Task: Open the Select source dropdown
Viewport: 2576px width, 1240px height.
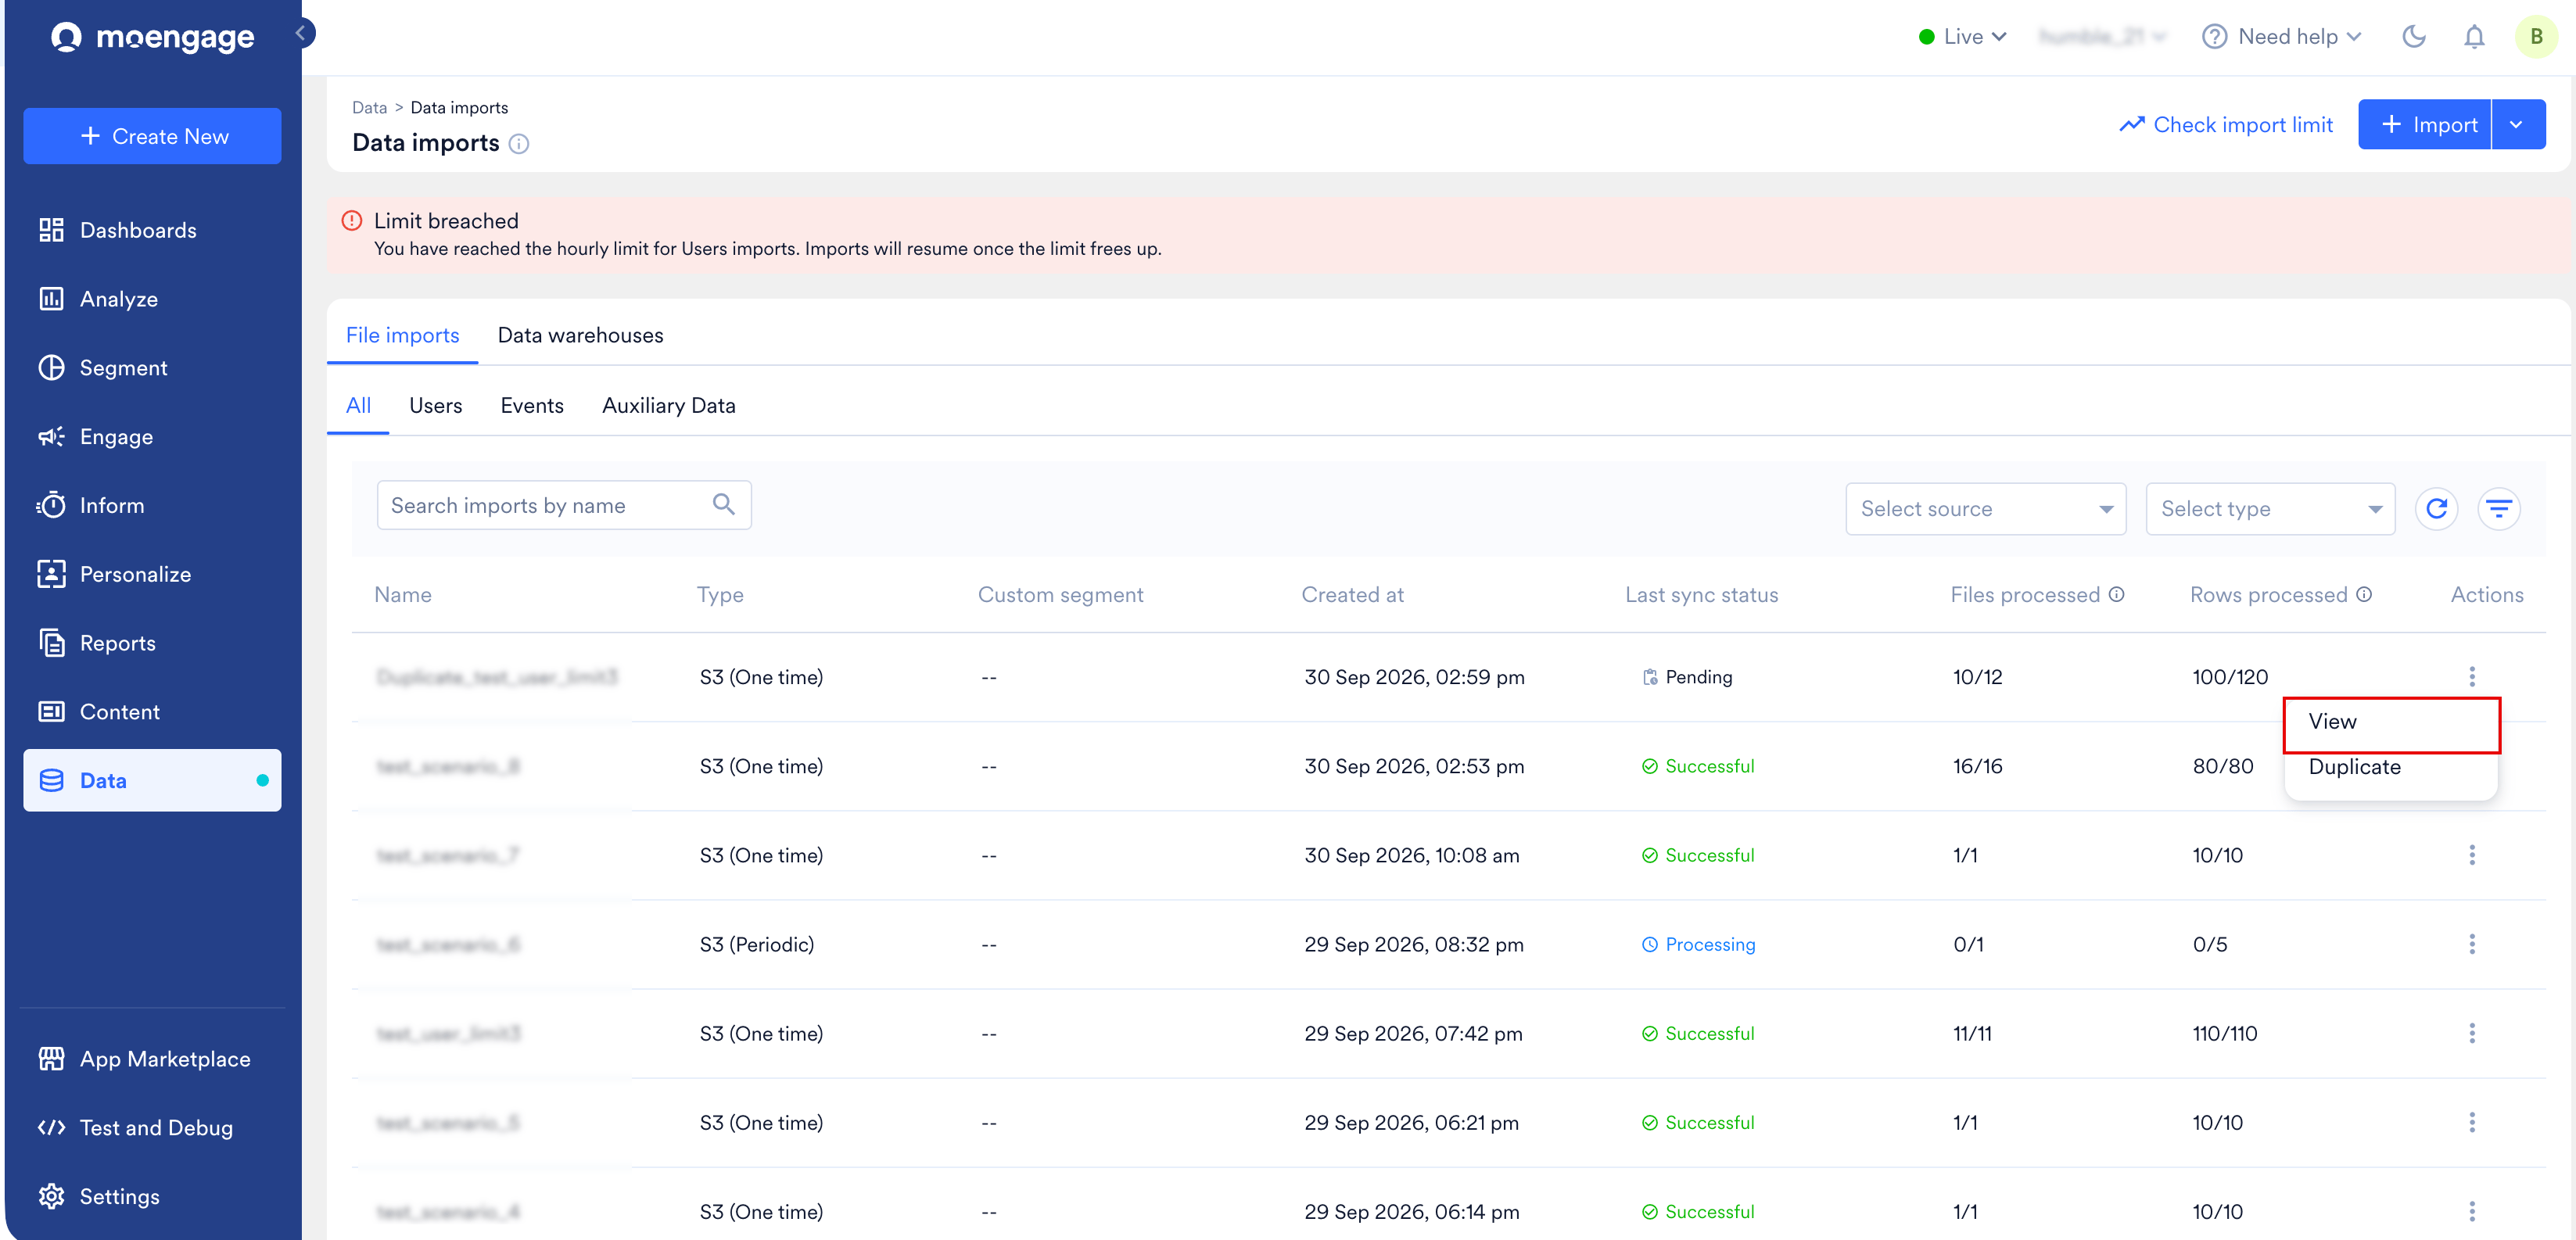Action: [1985, 509]
